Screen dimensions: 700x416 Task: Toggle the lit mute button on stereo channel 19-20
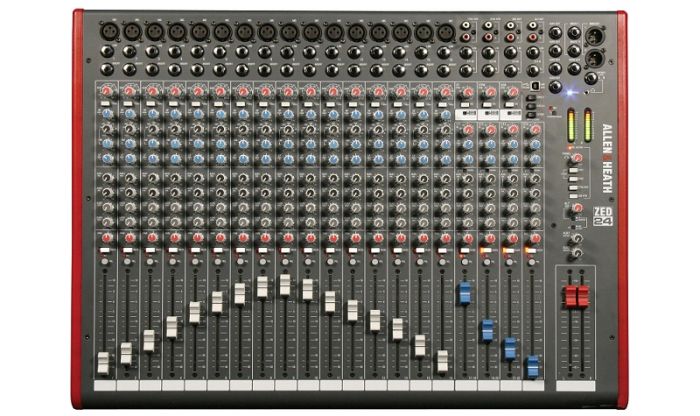coord(487,251)
